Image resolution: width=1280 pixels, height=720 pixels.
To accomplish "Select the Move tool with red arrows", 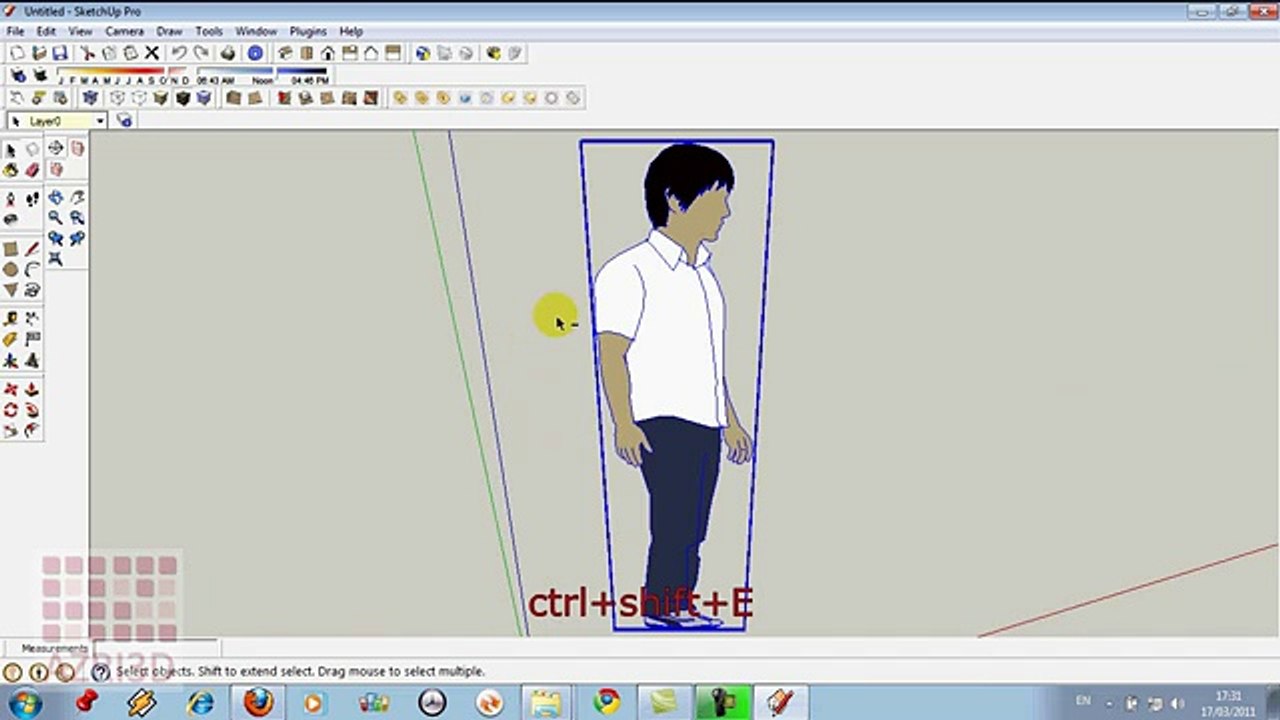I will tap(10, 389).
